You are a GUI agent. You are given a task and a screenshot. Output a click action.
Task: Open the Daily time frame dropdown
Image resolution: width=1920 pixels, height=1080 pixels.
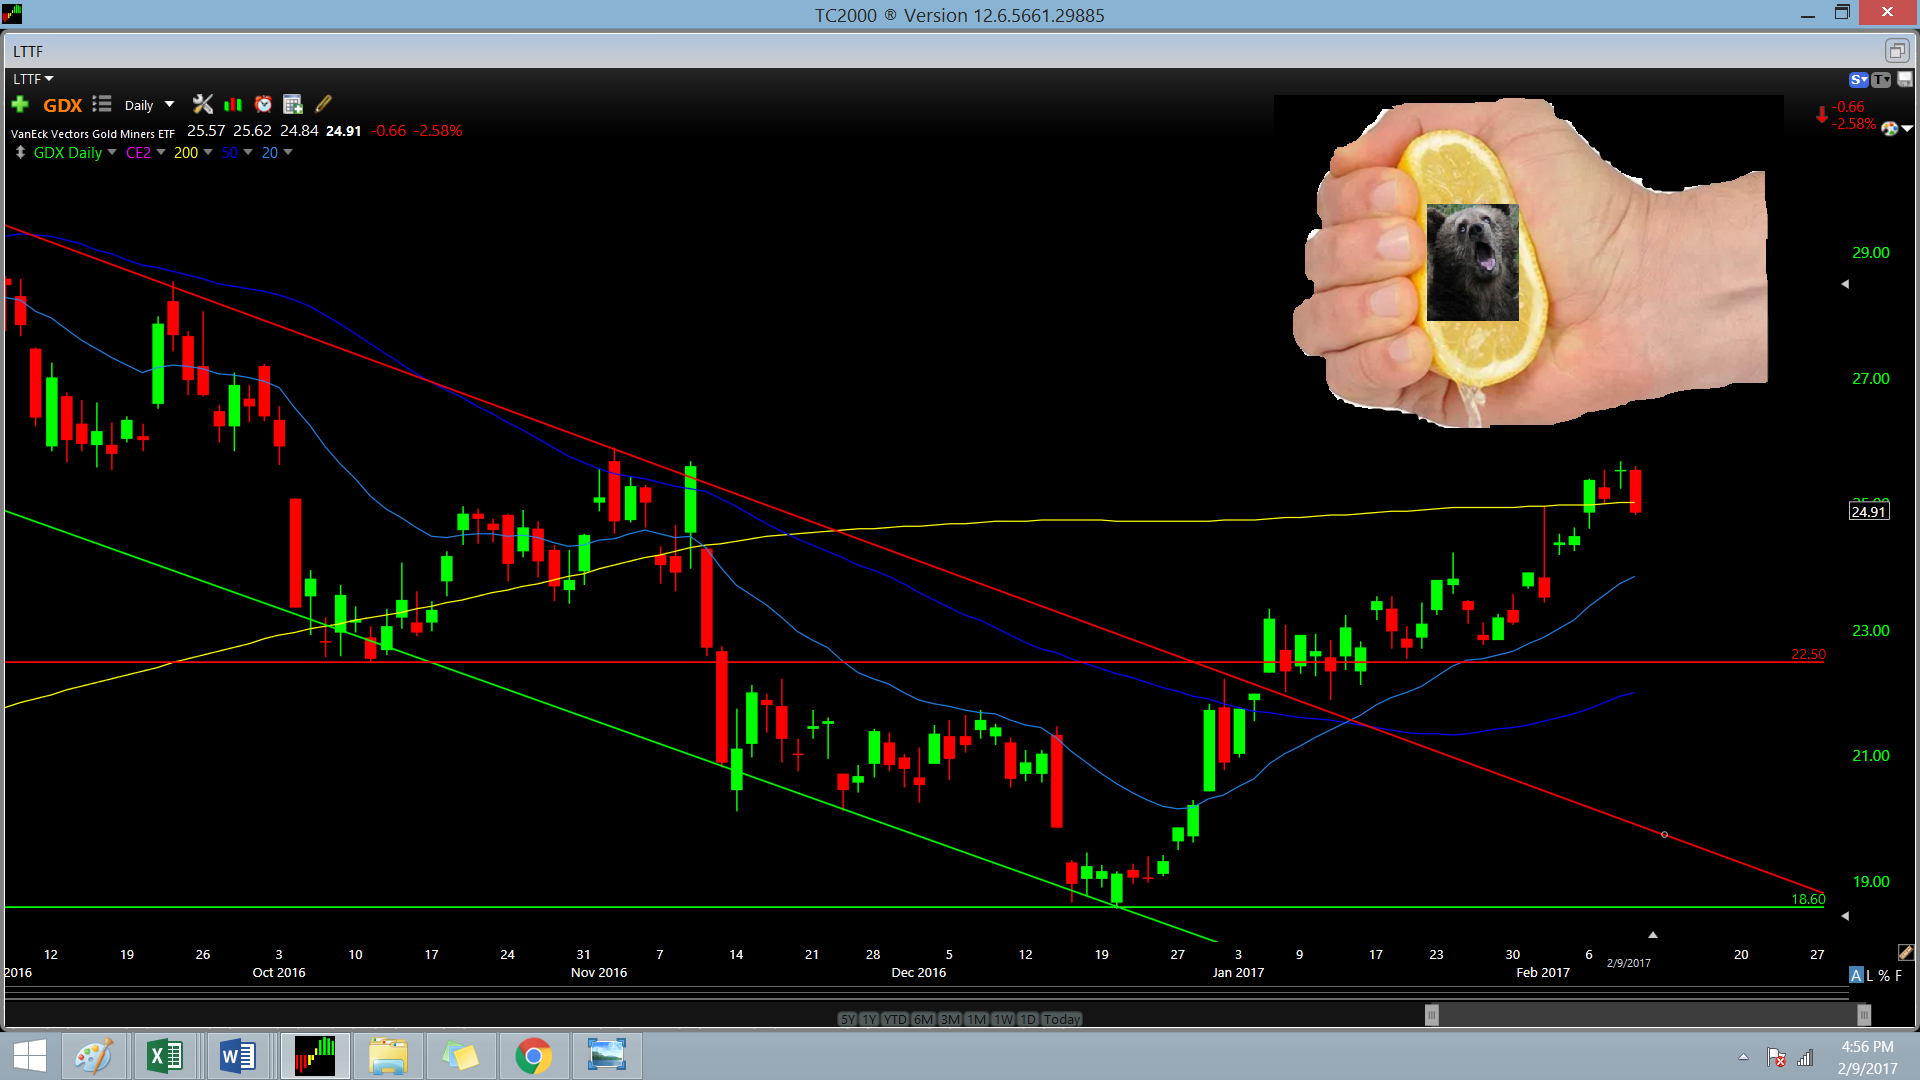click(149, 105)
